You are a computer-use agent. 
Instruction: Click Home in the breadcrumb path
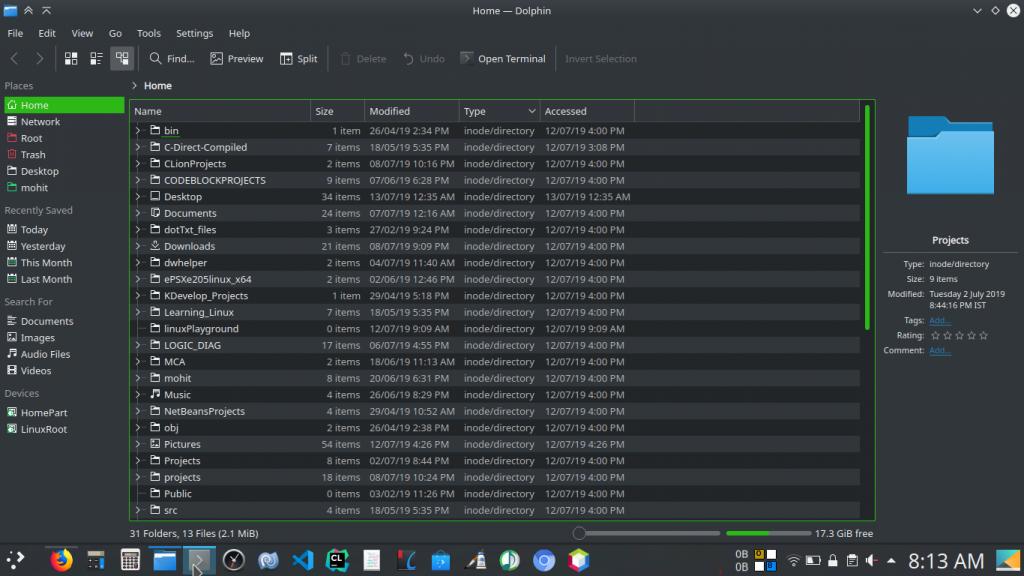point(158,86)
